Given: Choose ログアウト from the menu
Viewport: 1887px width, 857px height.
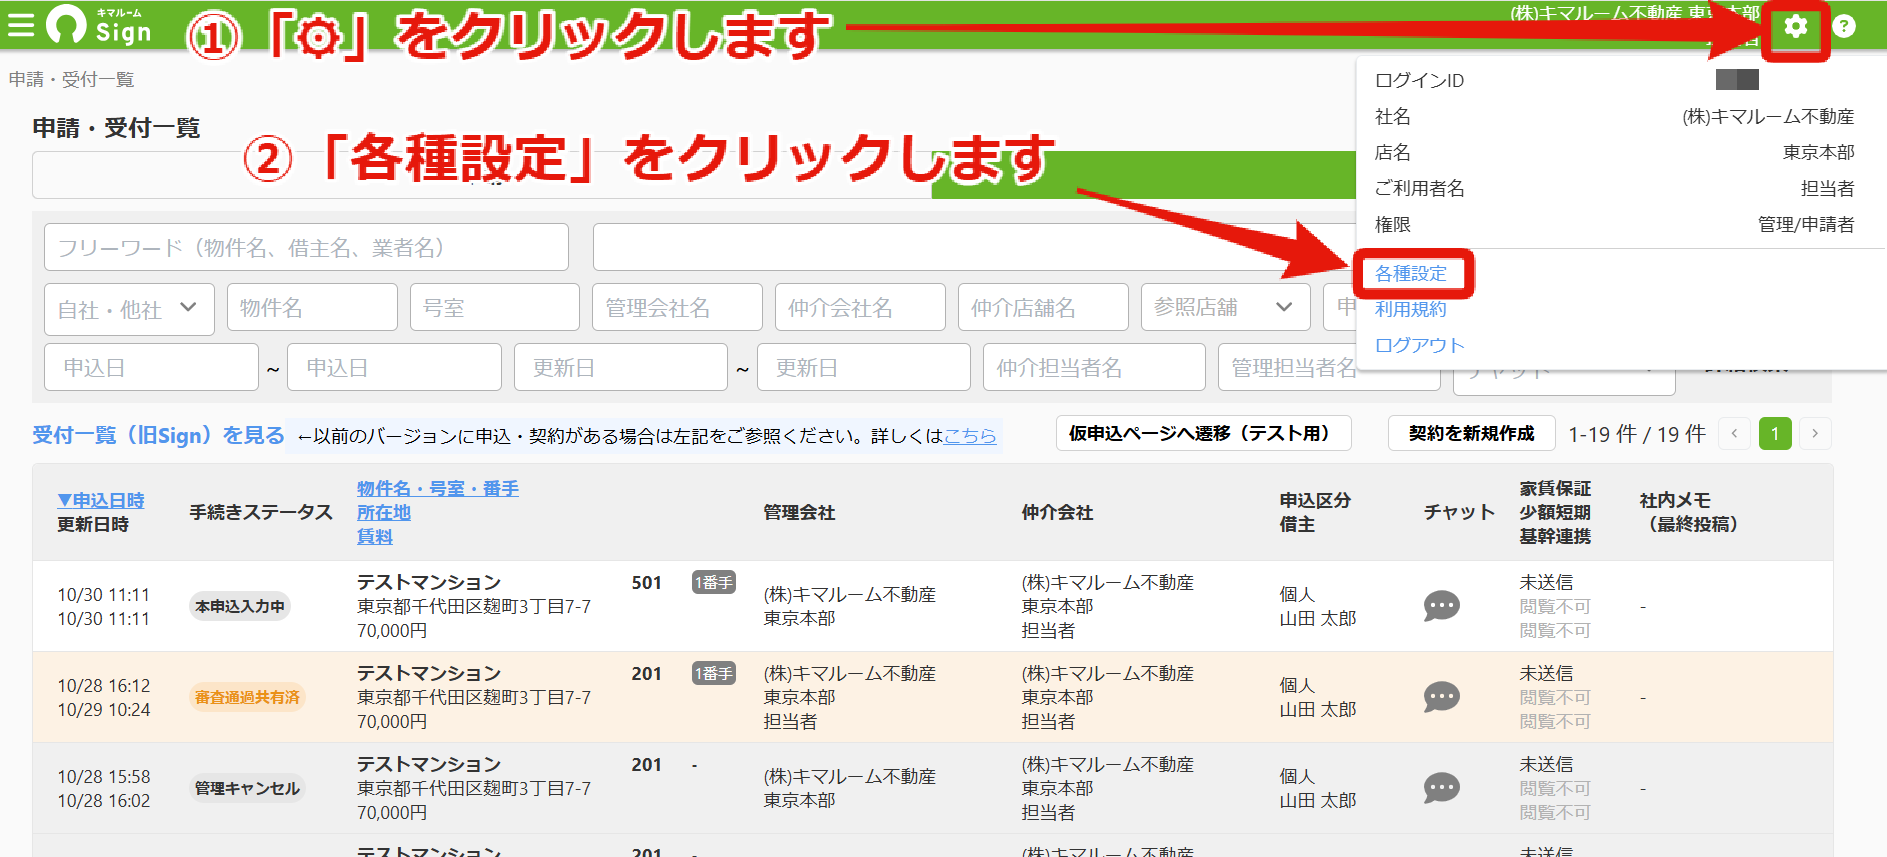Looking at the screenshot, I should tap(1420, 345).
